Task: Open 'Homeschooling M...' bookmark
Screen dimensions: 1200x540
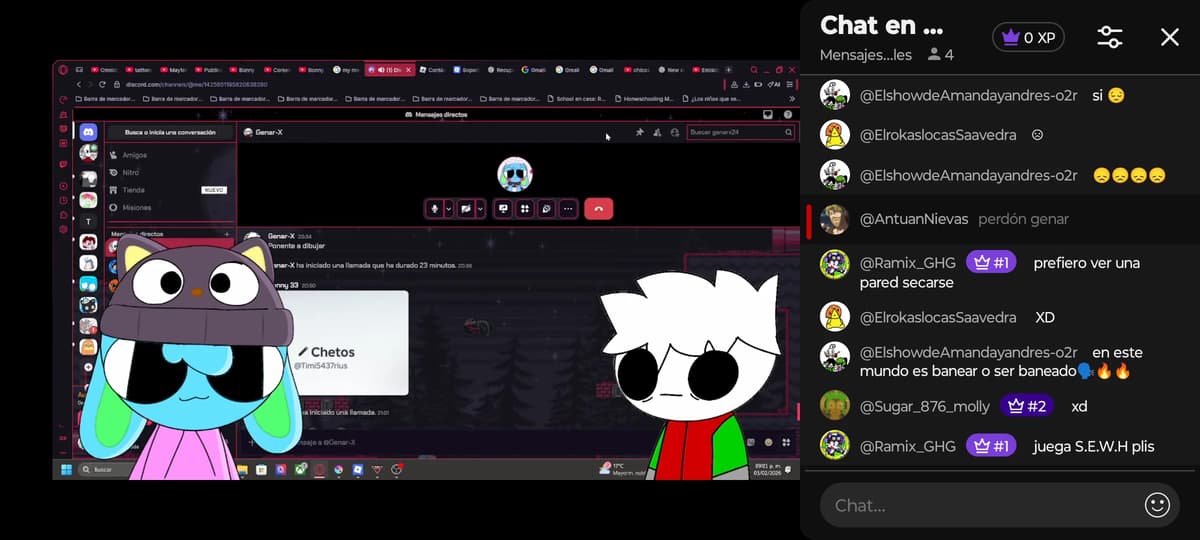Action: click(x=645, y=99)
